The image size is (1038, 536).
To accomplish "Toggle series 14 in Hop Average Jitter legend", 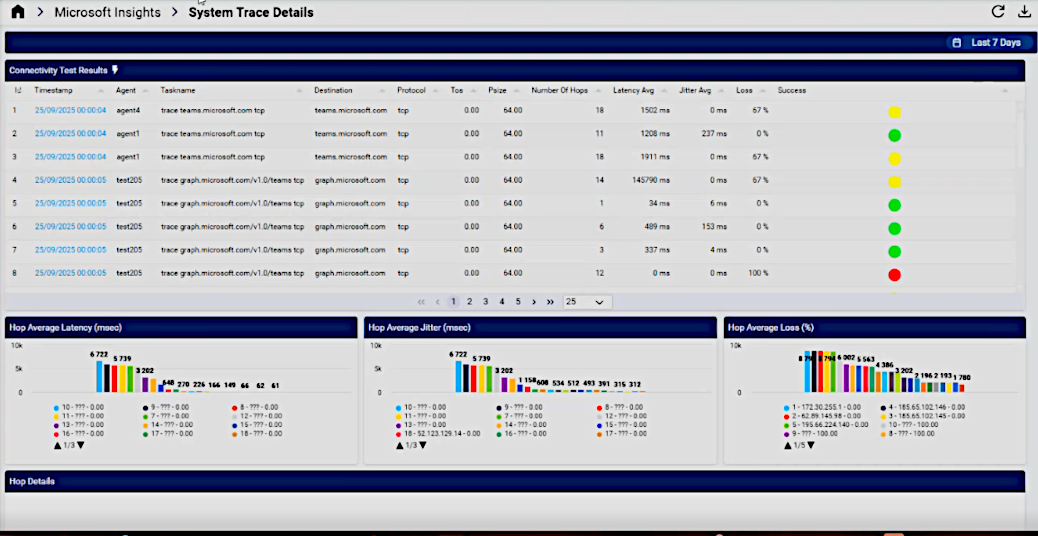I will tap(522, 425).
